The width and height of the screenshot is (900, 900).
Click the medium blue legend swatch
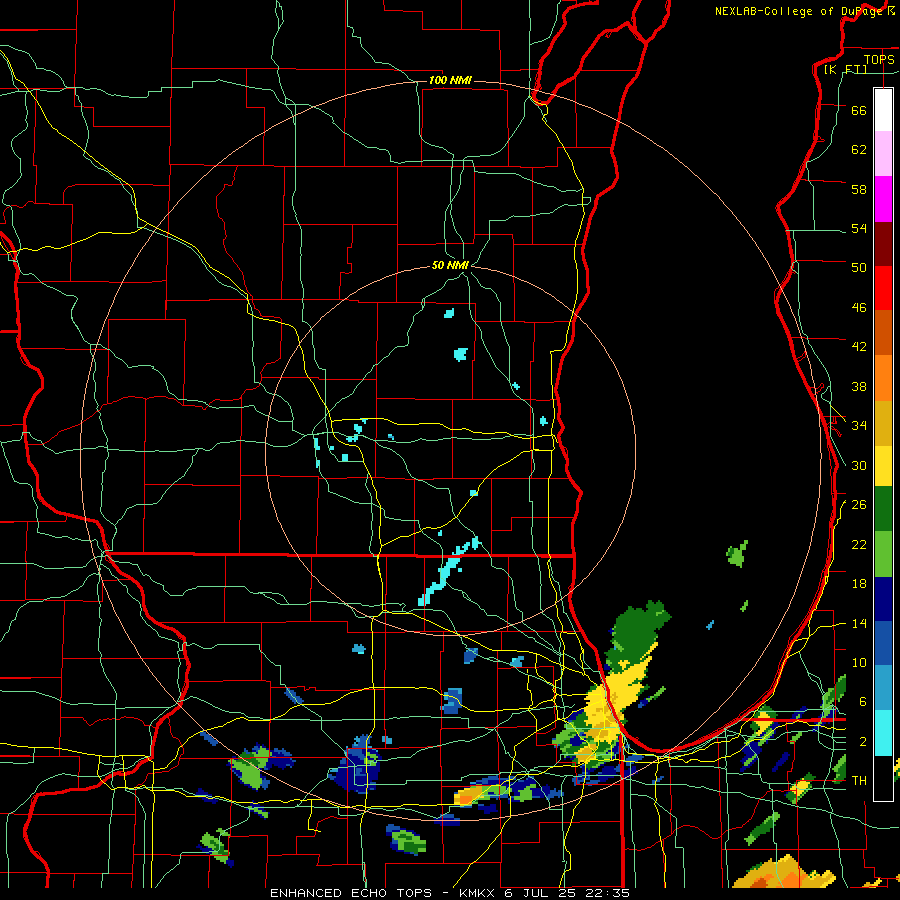tap(883, 643)
